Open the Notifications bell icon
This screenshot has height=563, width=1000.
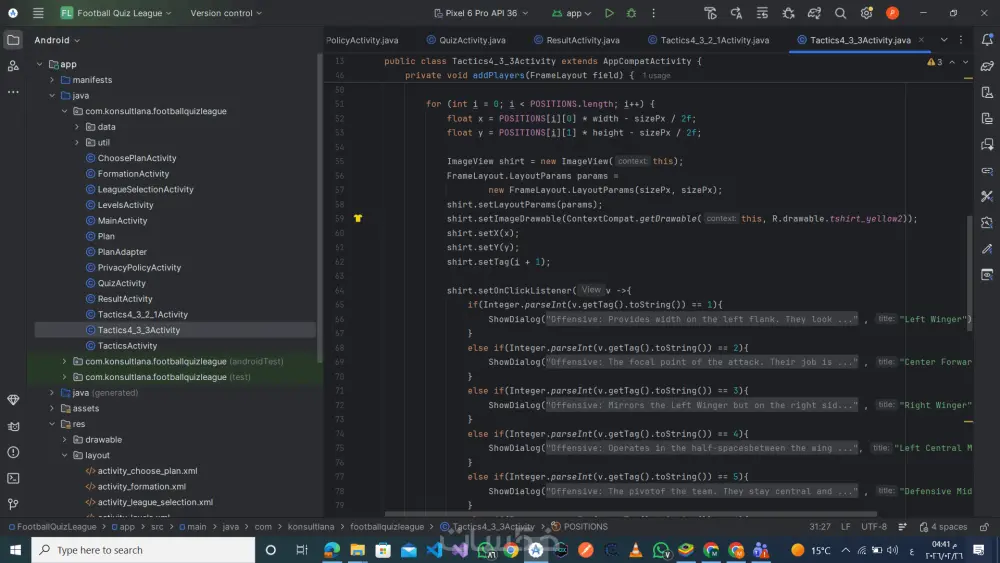pyautogui.click(x=987, y=40)
